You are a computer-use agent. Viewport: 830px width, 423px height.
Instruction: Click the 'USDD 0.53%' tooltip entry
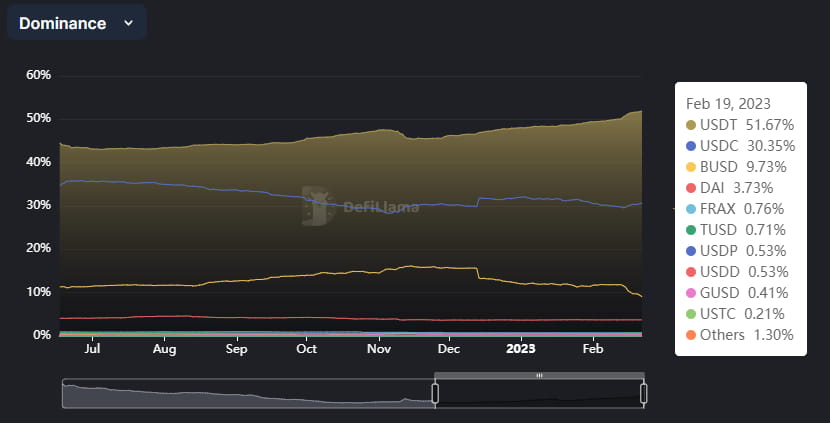[737, 272]
